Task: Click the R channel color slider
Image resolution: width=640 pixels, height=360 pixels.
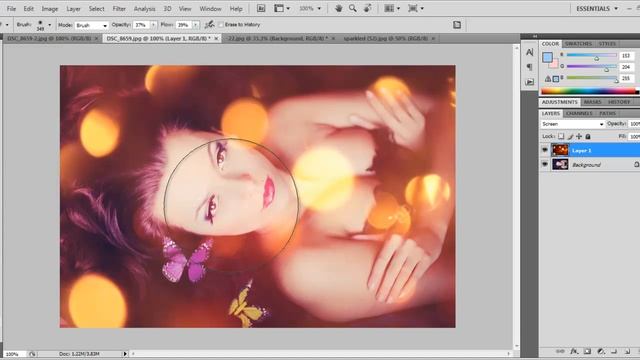Action: click(592, 55)
